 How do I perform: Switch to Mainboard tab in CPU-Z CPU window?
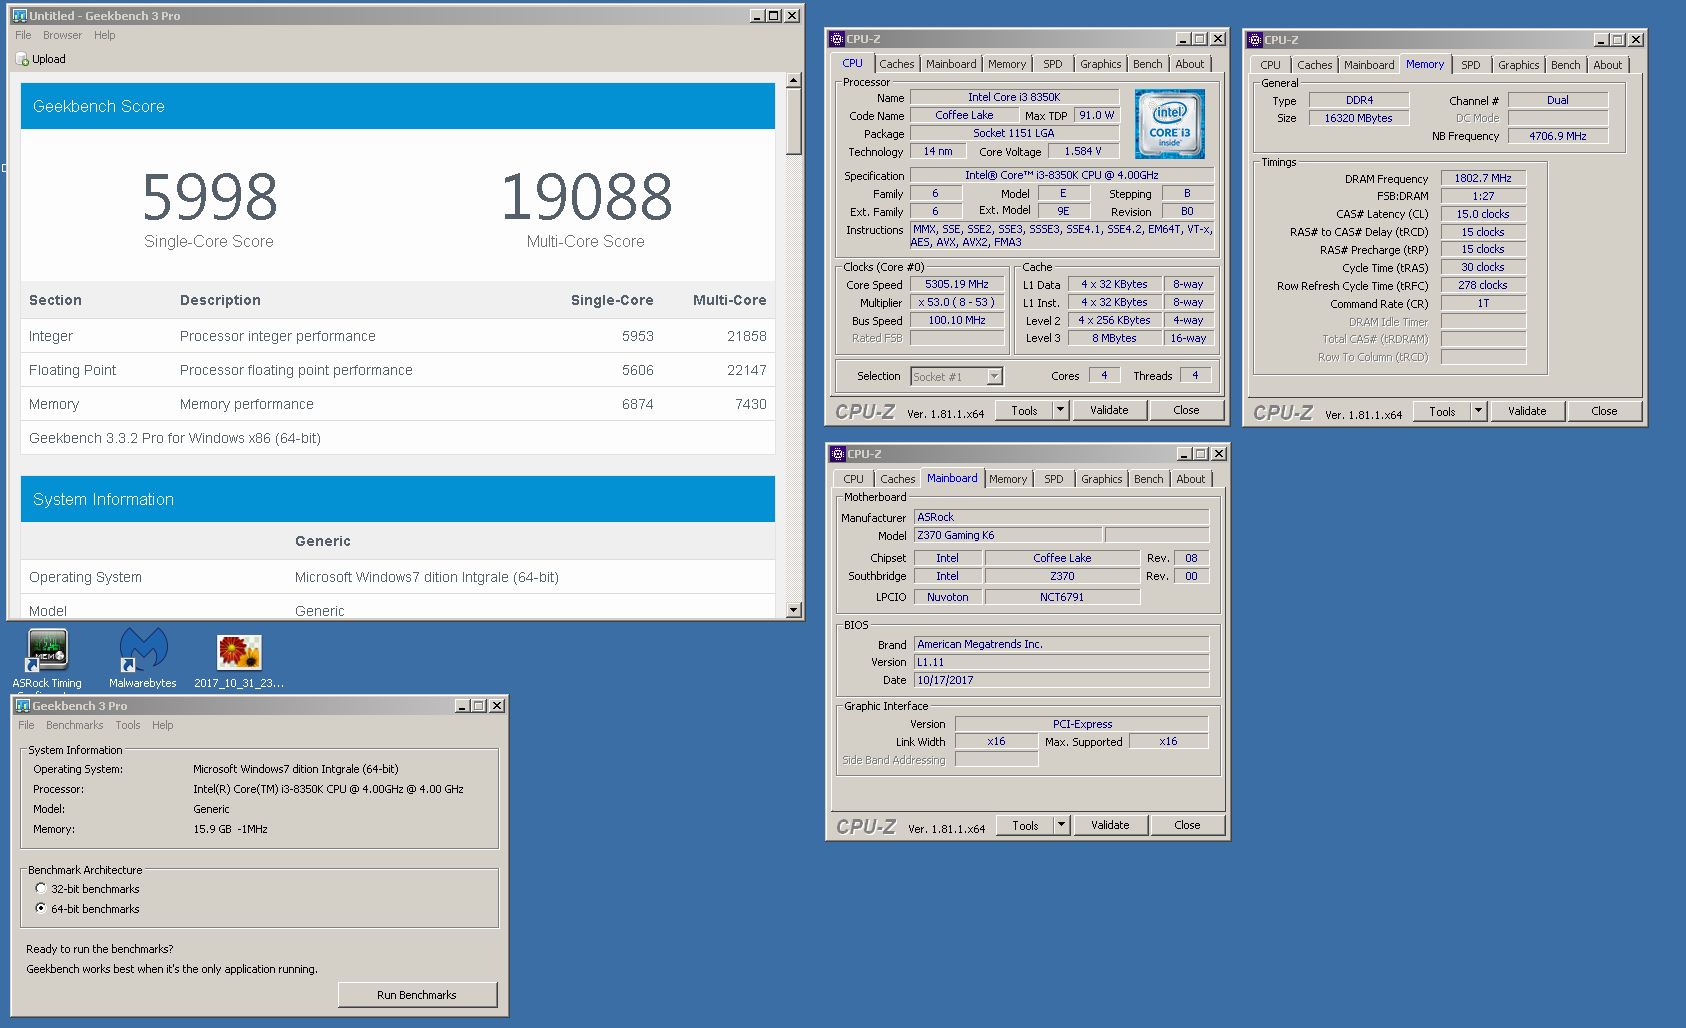coord(951,64)
